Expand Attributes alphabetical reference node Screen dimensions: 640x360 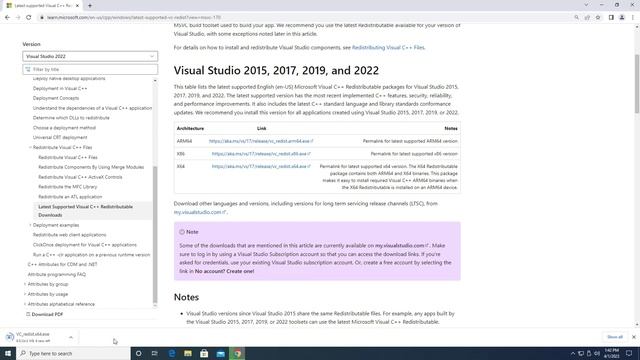pos(25,304)
